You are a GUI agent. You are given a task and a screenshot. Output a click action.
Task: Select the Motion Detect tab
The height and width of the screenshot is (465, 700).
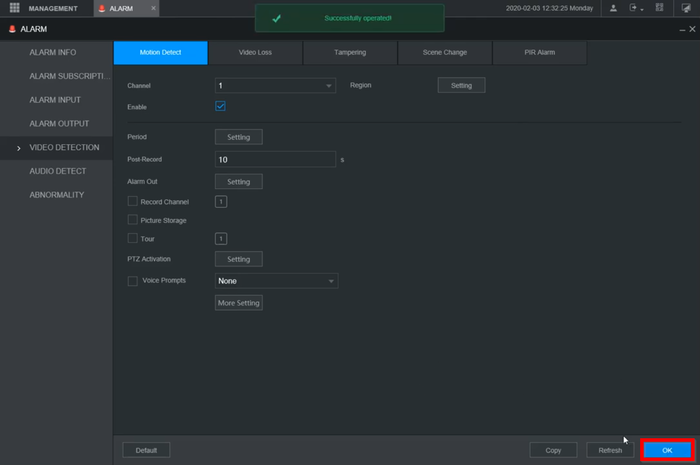(161, 53)
